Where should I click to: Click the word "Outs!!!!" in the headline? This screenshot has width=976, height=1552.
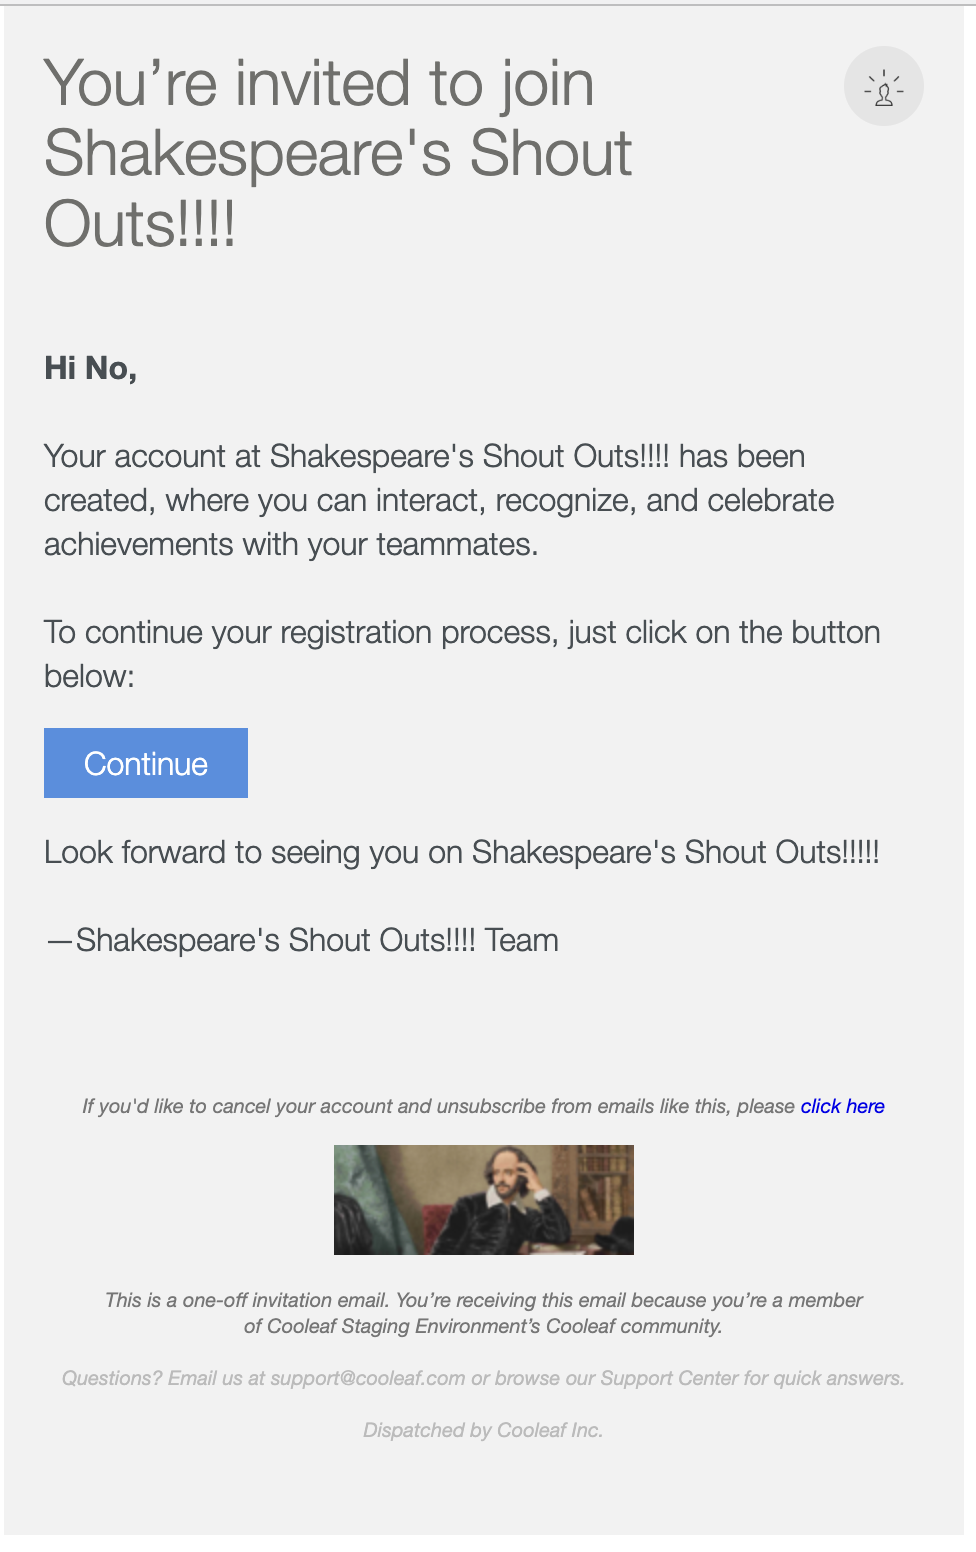(x=140, y=224)
